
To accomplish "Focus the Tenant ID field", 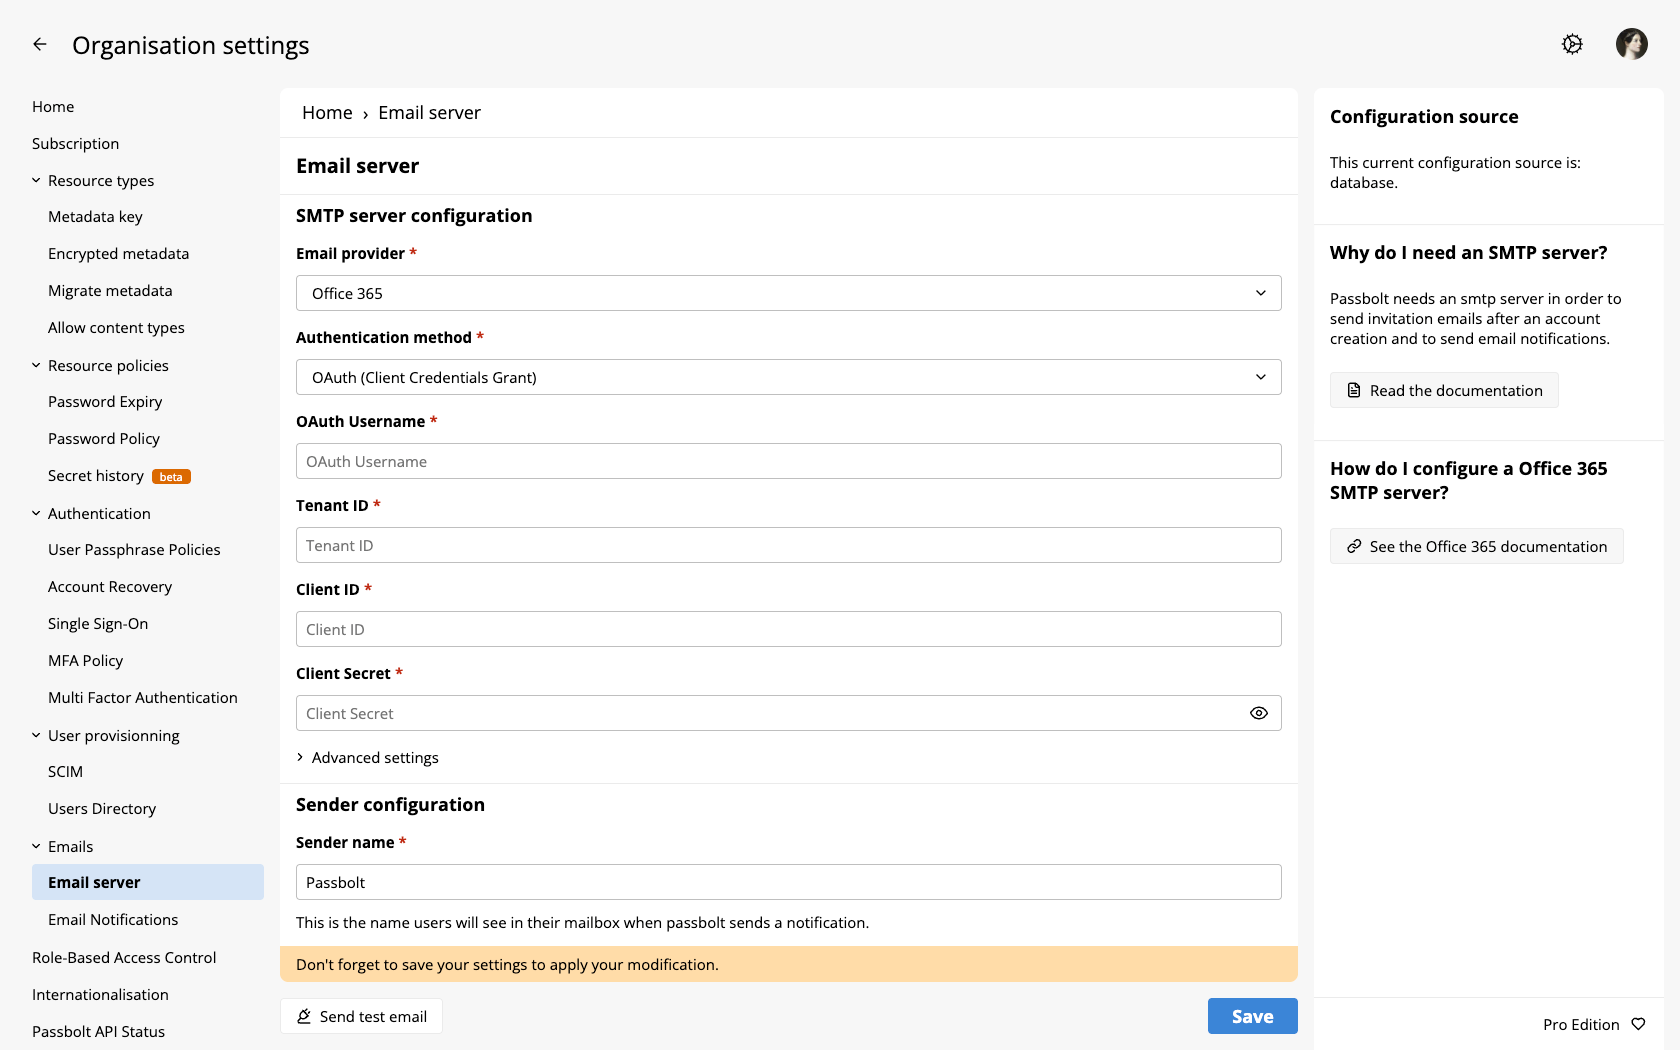I will pyautogui.click(x=789, y=545).
